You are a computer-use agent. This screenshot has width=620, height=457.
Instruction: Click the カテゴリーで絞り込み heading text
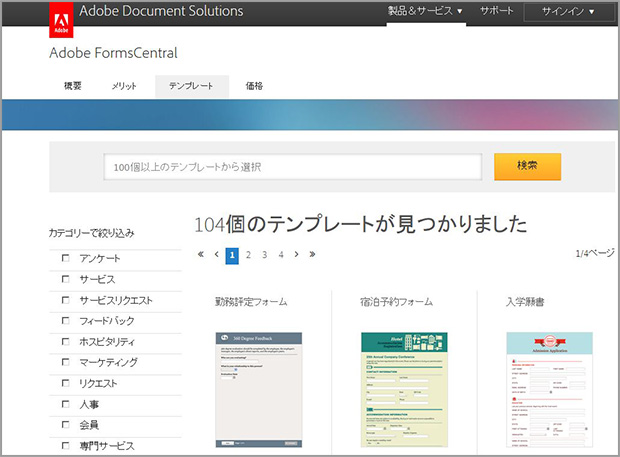click(92, 233)
